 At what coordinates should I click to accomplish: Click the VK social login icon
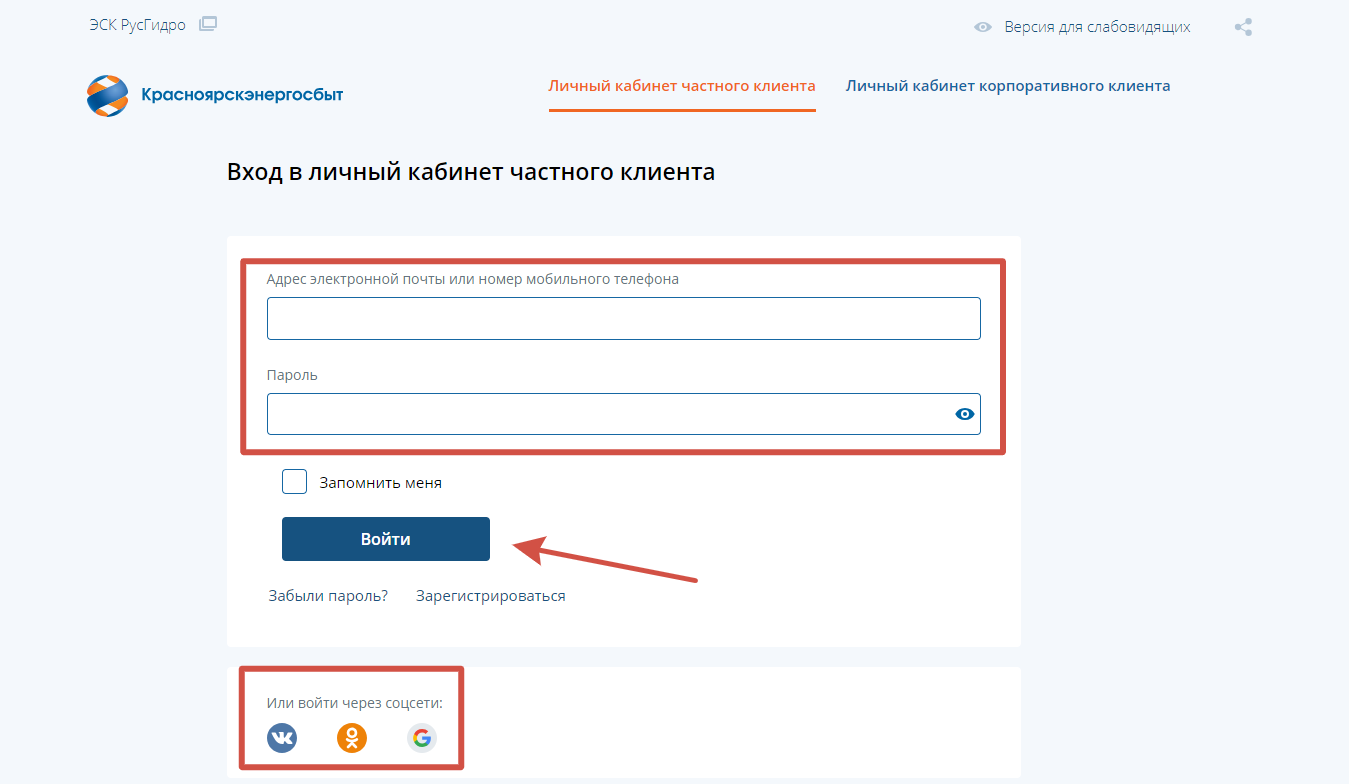coord(282,738)
